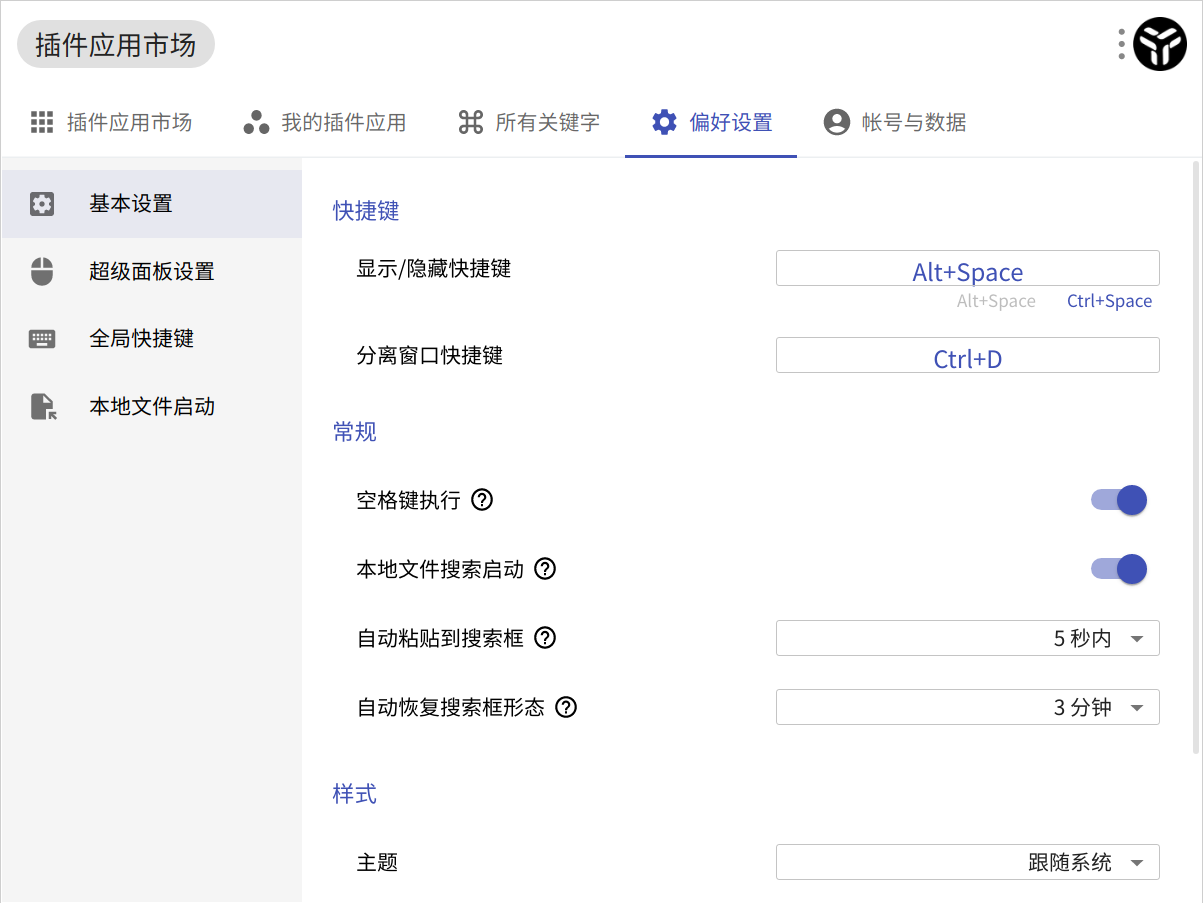The width and height of the screenshot is (1203, 903).
Task: Open 超级面板设置 via its mouse icon
Action: [x=42, y=271]
